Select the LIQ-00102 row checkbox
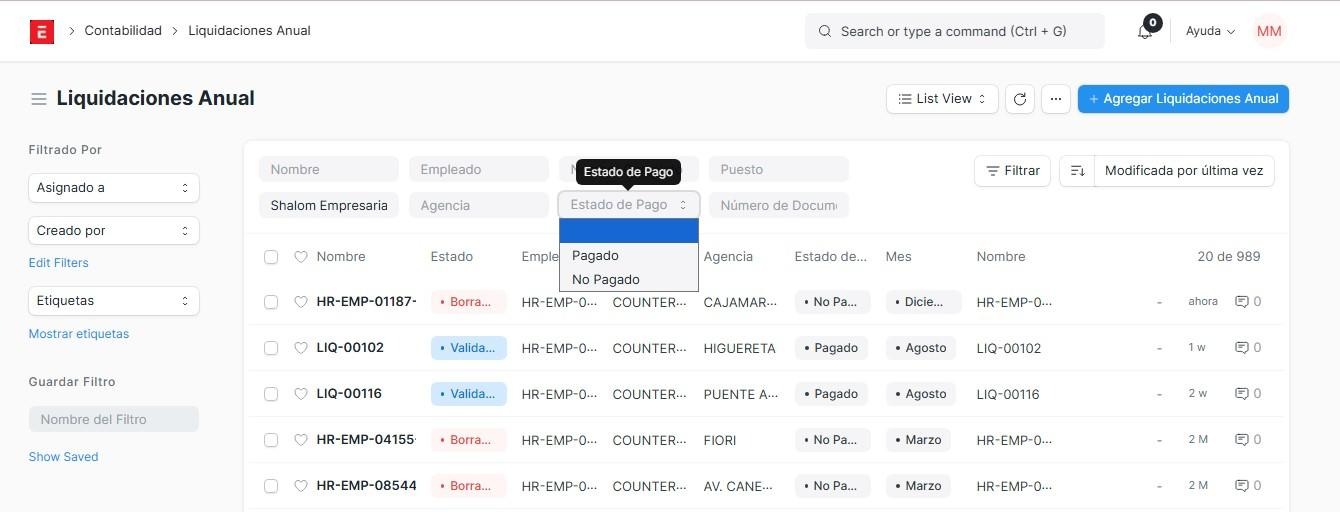Image resolution: width=1340 pixels, height=512 pixels. click(x=271, y=348)
